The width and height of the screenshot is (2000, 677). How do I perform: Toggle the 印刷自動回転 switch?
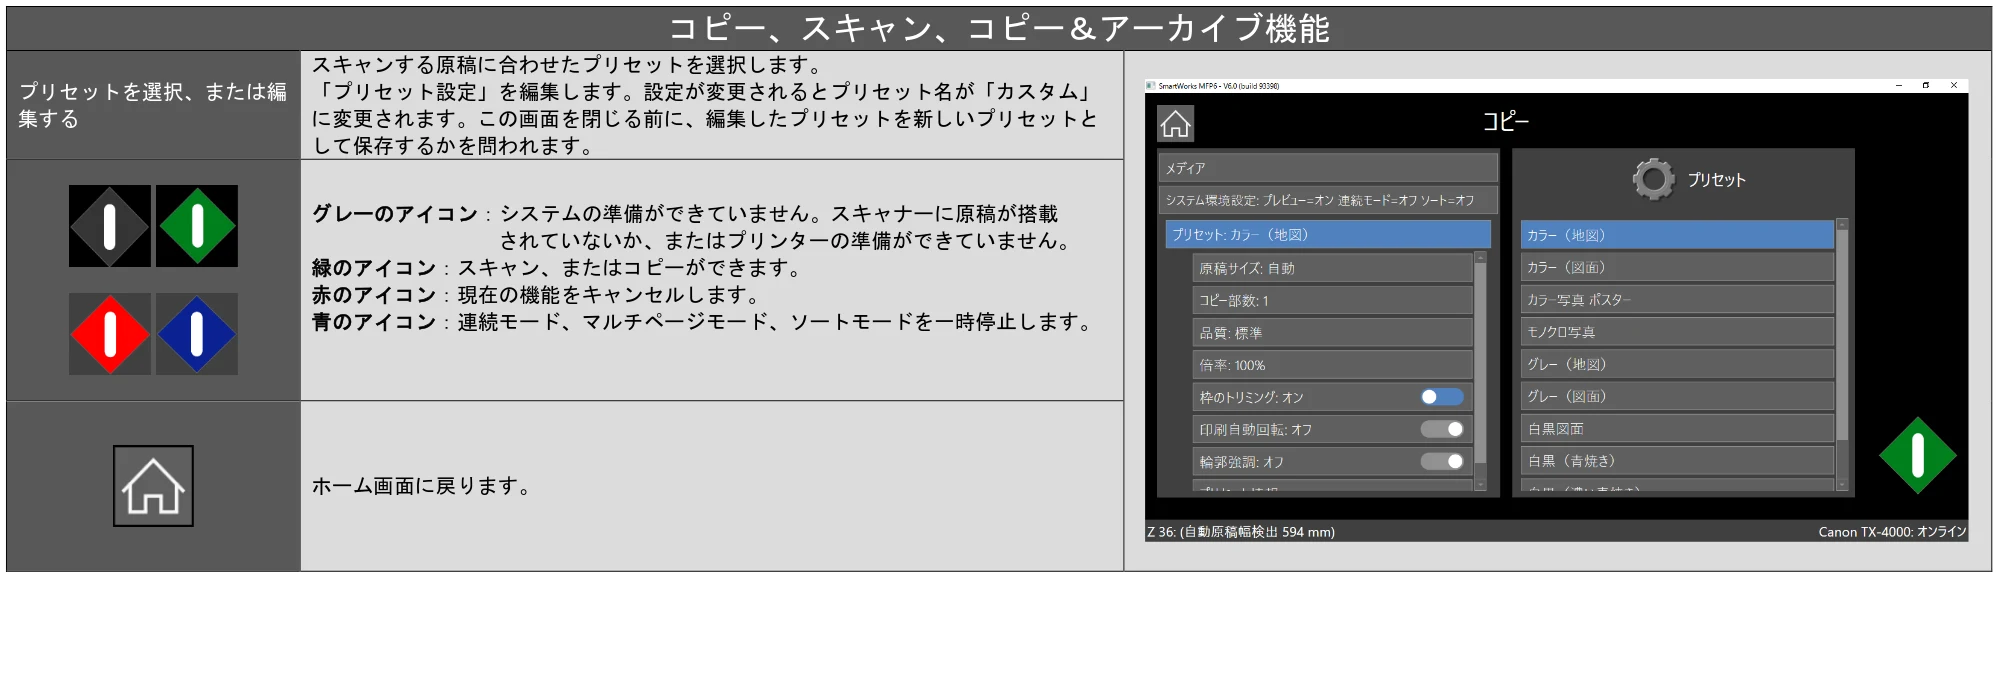click(x=1442, y=429)
